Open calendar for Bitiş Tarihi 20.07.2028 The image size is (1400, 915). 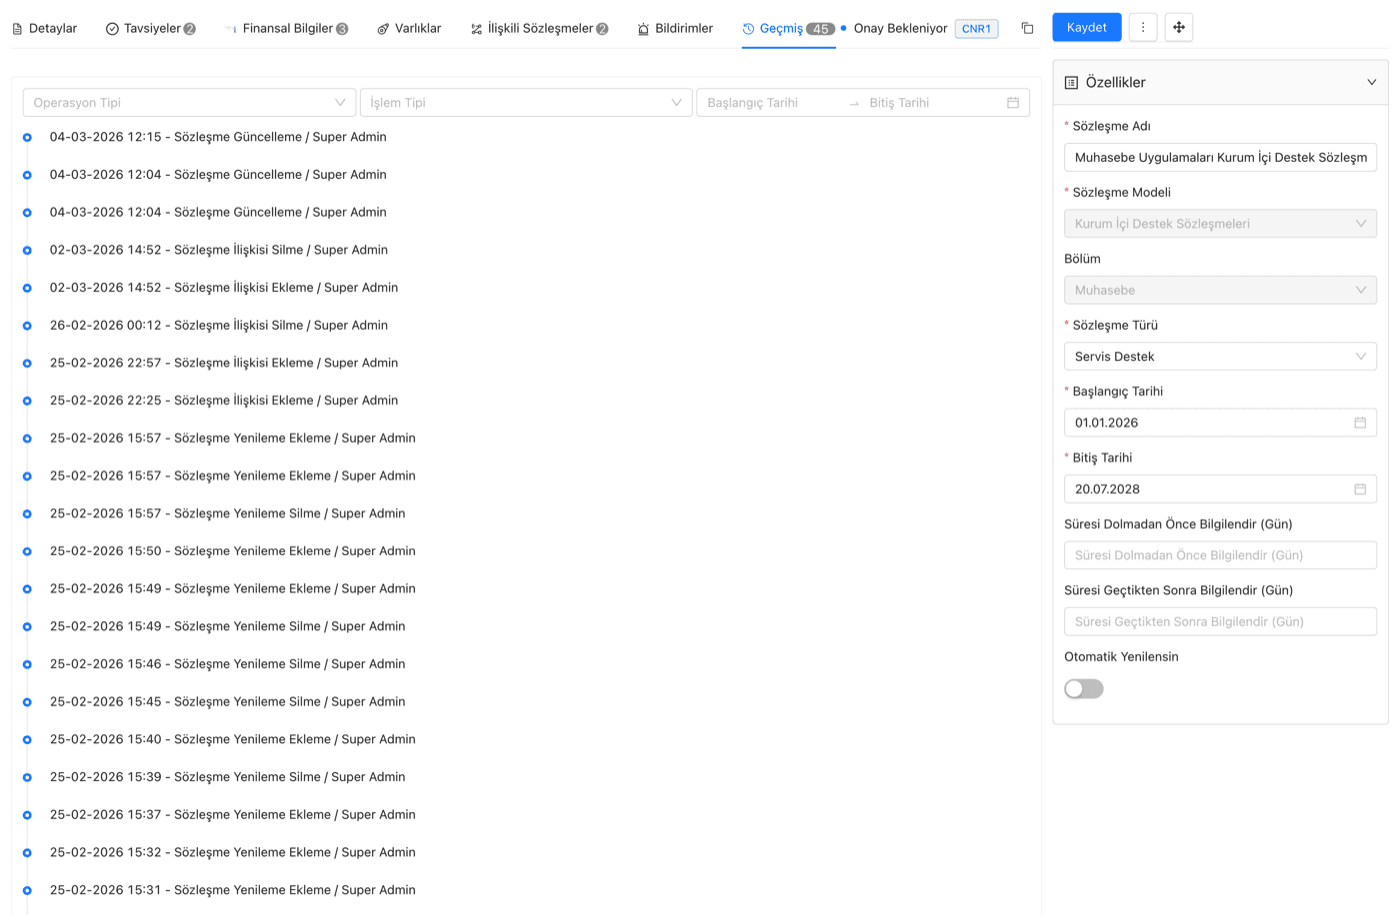click(1360, 489)
